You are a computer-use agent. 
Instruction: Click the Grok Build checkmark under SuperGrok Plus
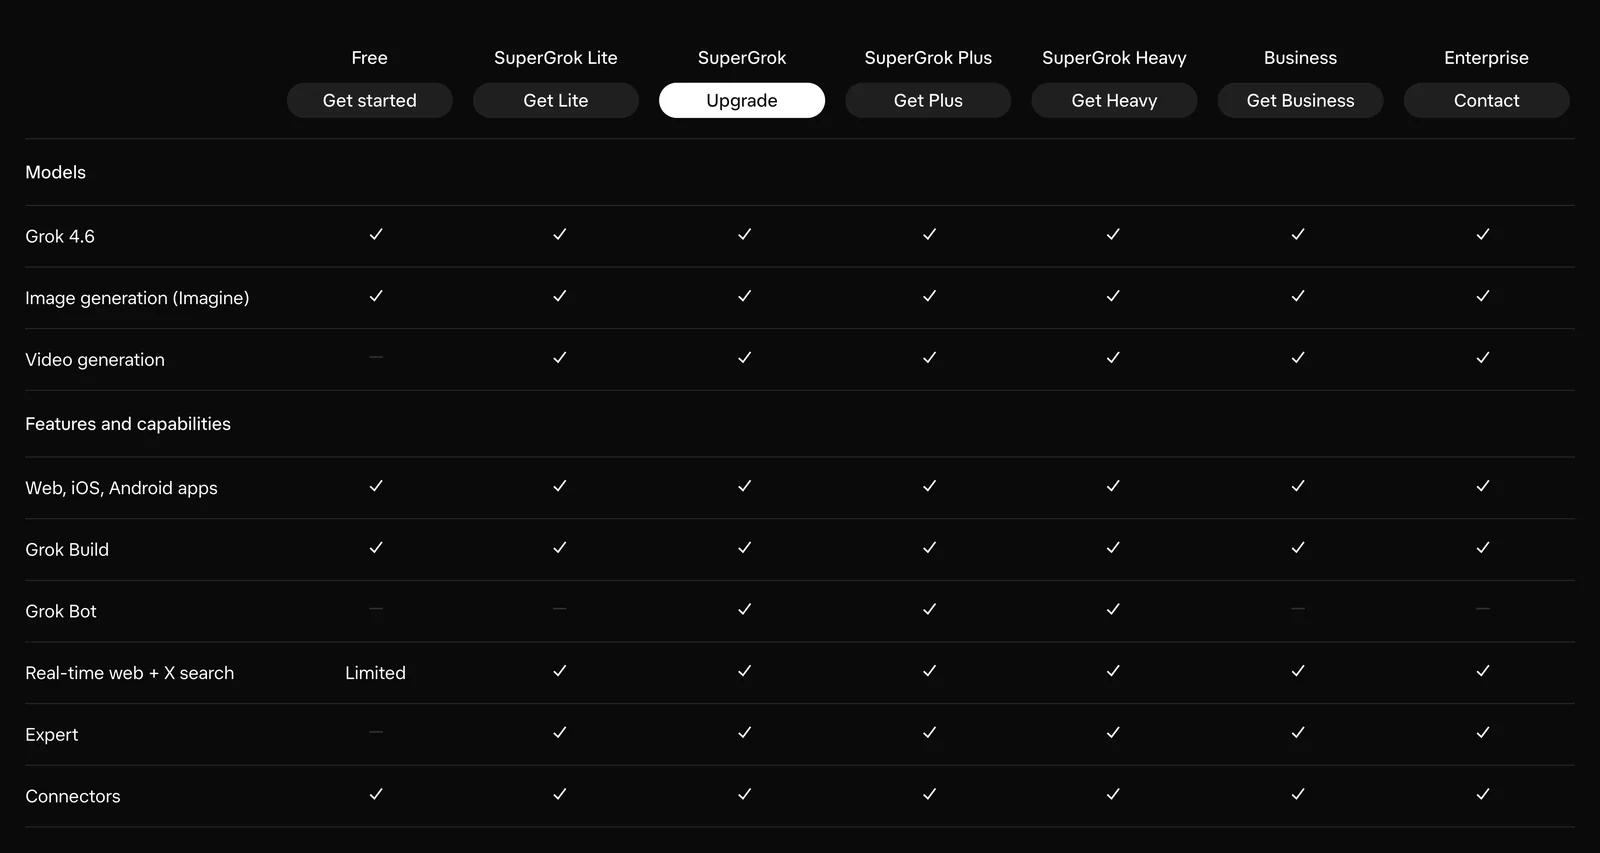coord(929,548)
